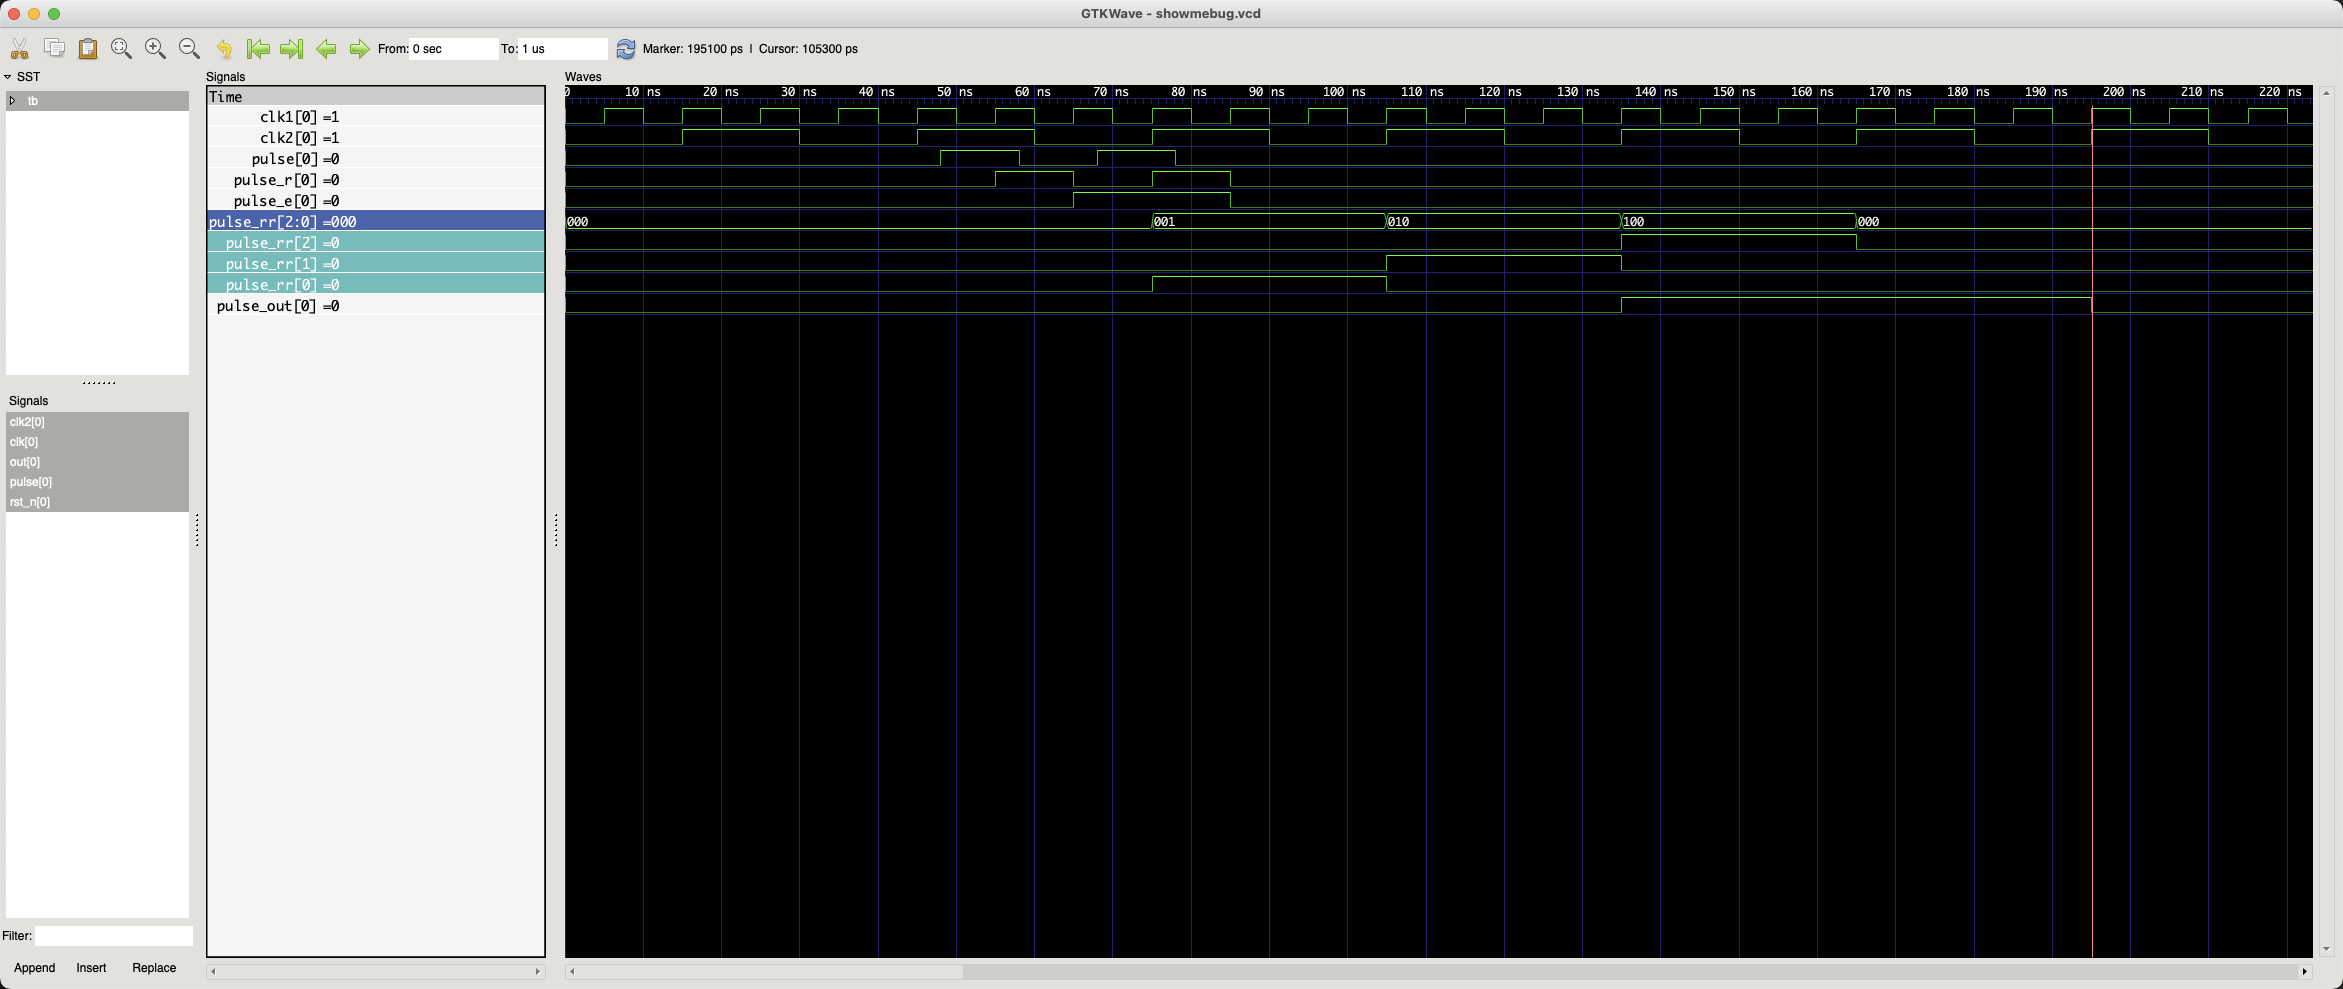
Task: Click the waves vertical scrollbar down arrow
Action: click(x=2326, y=949)
